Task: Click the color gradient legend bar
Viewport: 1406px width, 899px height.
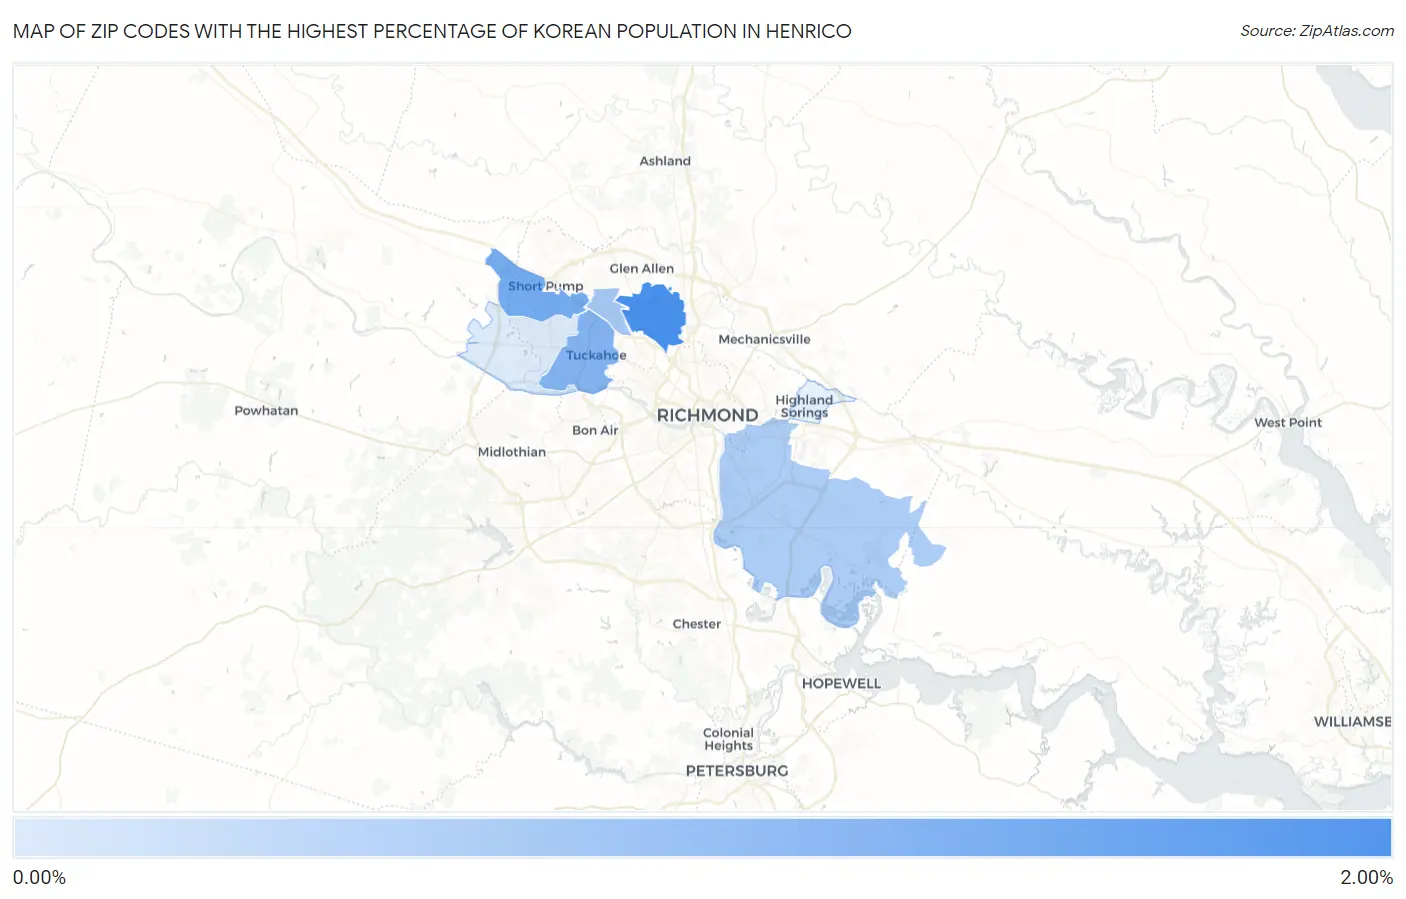Action: (x=702, y=838)
